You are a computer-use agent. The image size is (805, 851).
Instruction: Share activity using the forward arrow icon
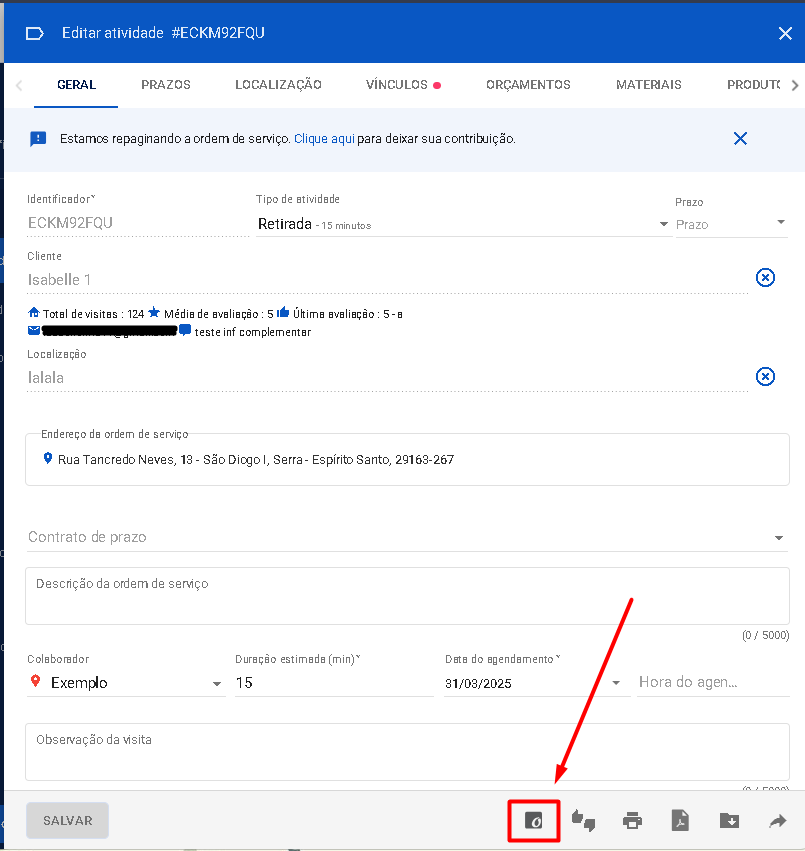point(778,821)
